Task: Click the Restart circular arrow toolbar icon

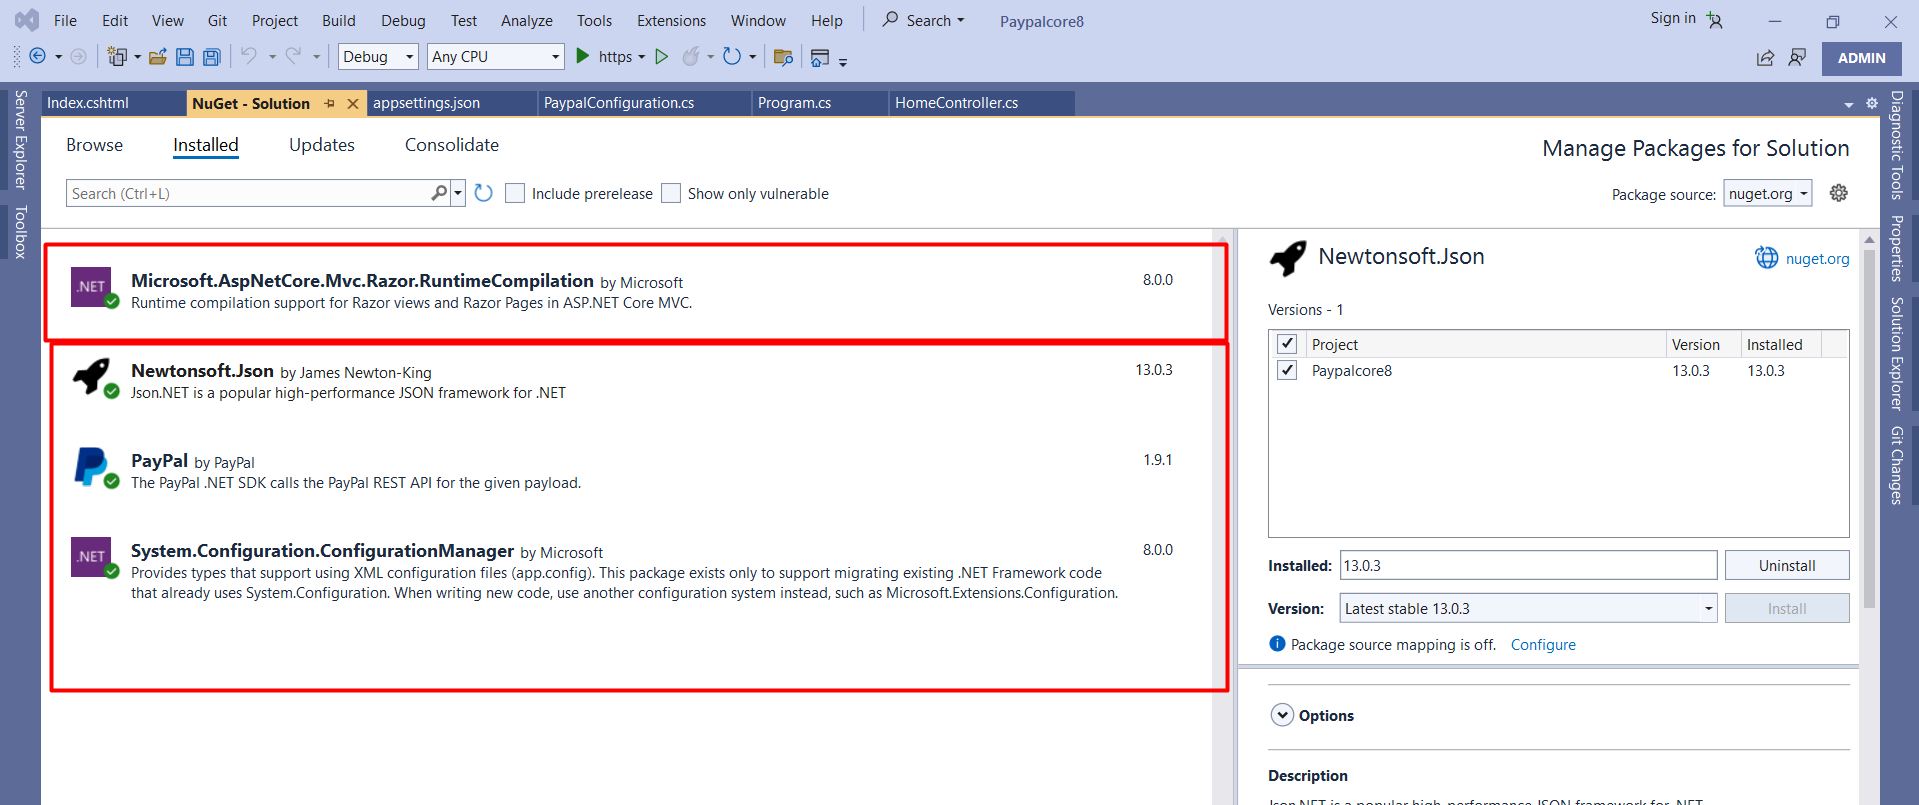Action: [x=732, y=57]
